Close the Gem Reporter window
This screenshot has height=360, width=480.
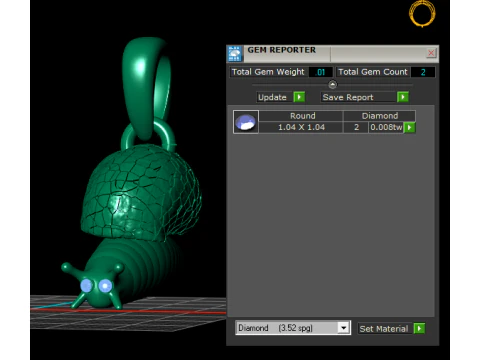coord(431,53)
